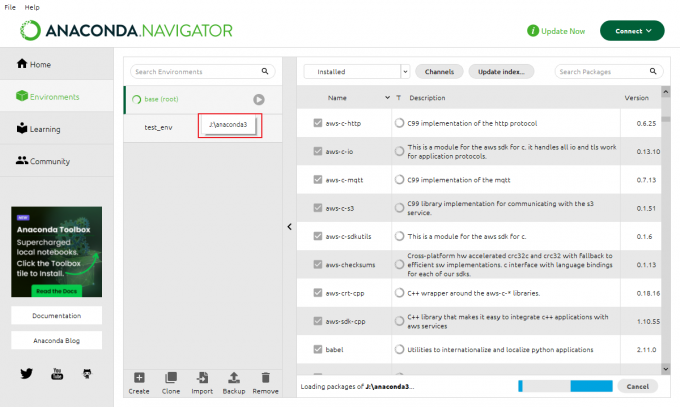
Task: Click the package list vertical scrollbar thumb
Action: click(x=666, y=119)
